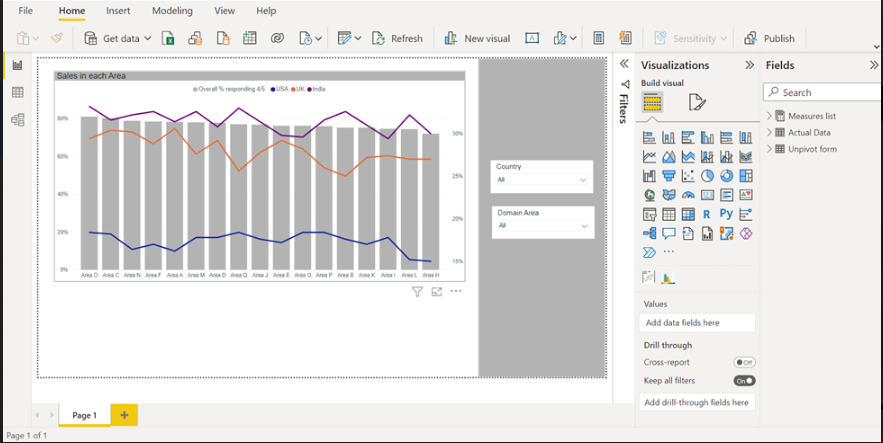Expand the Filters pane
Screen dimensions: 883x443
click(624, 64)
